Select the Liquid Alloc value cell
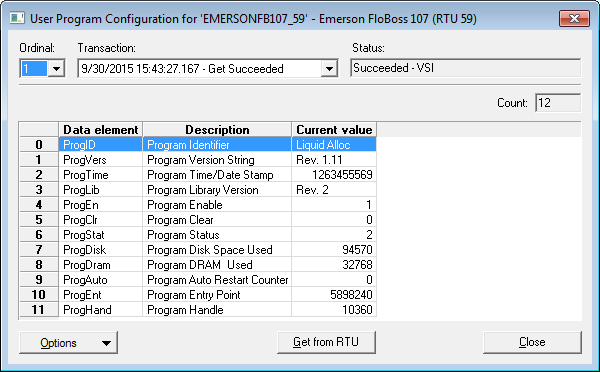The width and height of the screenshot is (600, 372). (x=334, y=145)
